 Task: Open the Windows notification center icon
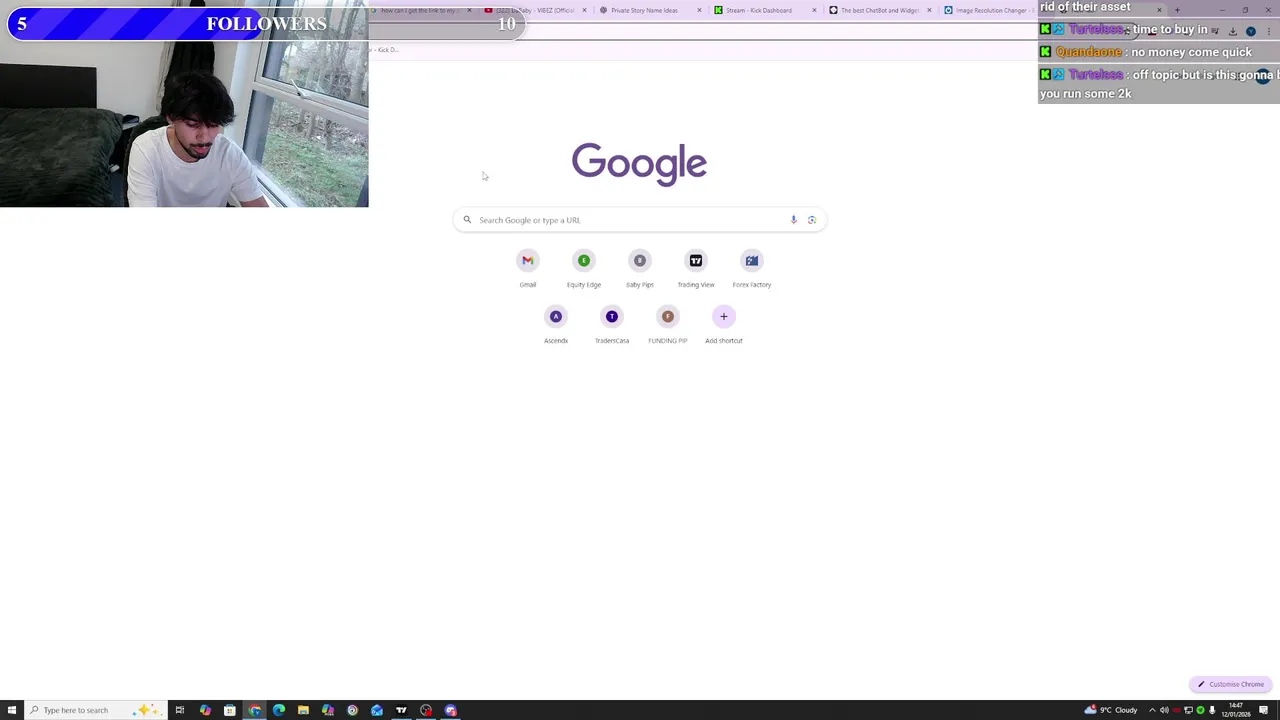click(1264, 710)
